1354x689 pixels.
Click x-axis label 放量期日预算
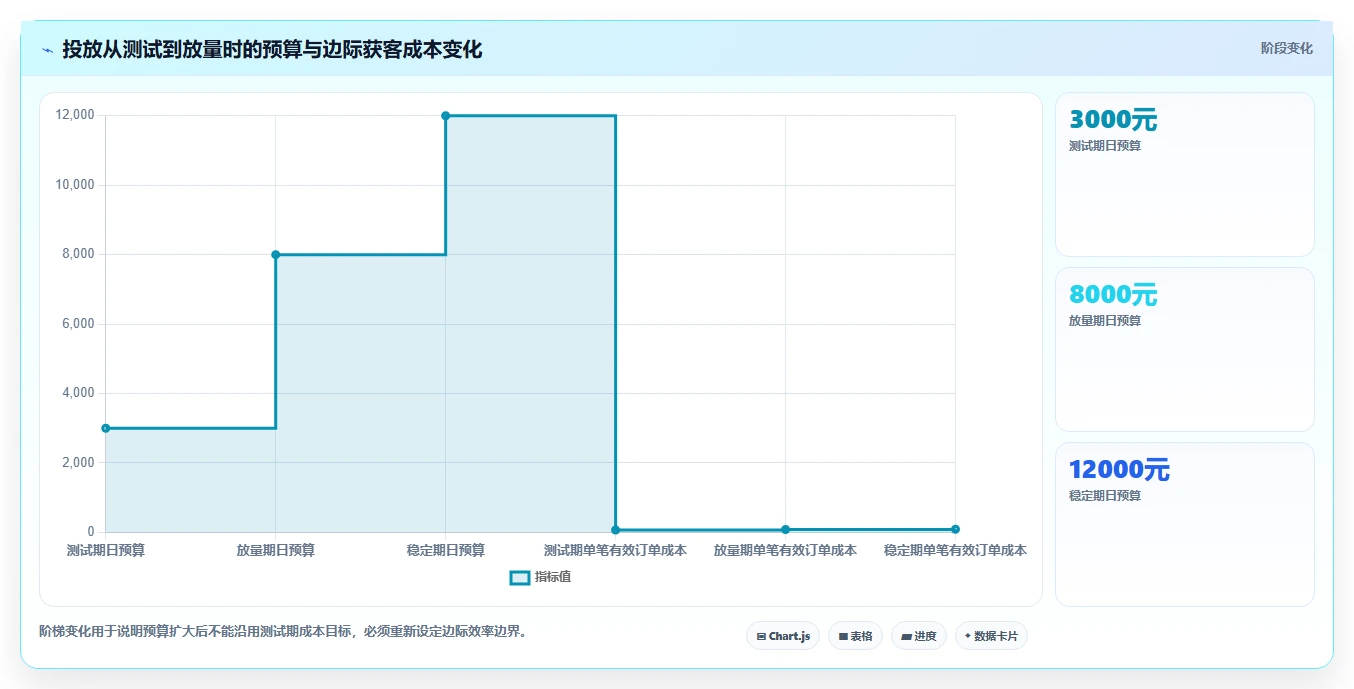click(x=275, y=550)
